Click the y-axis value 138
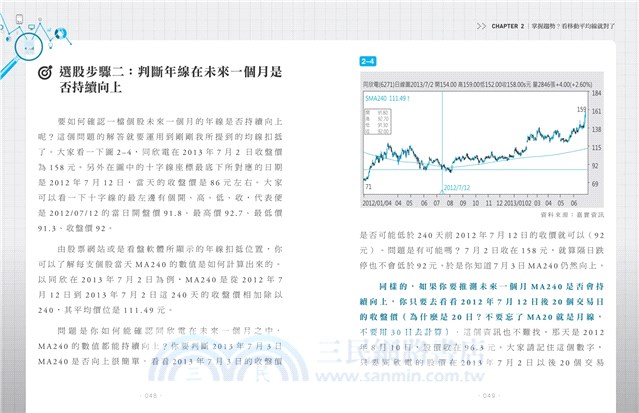Screen dimensions: 639x413 596,129
